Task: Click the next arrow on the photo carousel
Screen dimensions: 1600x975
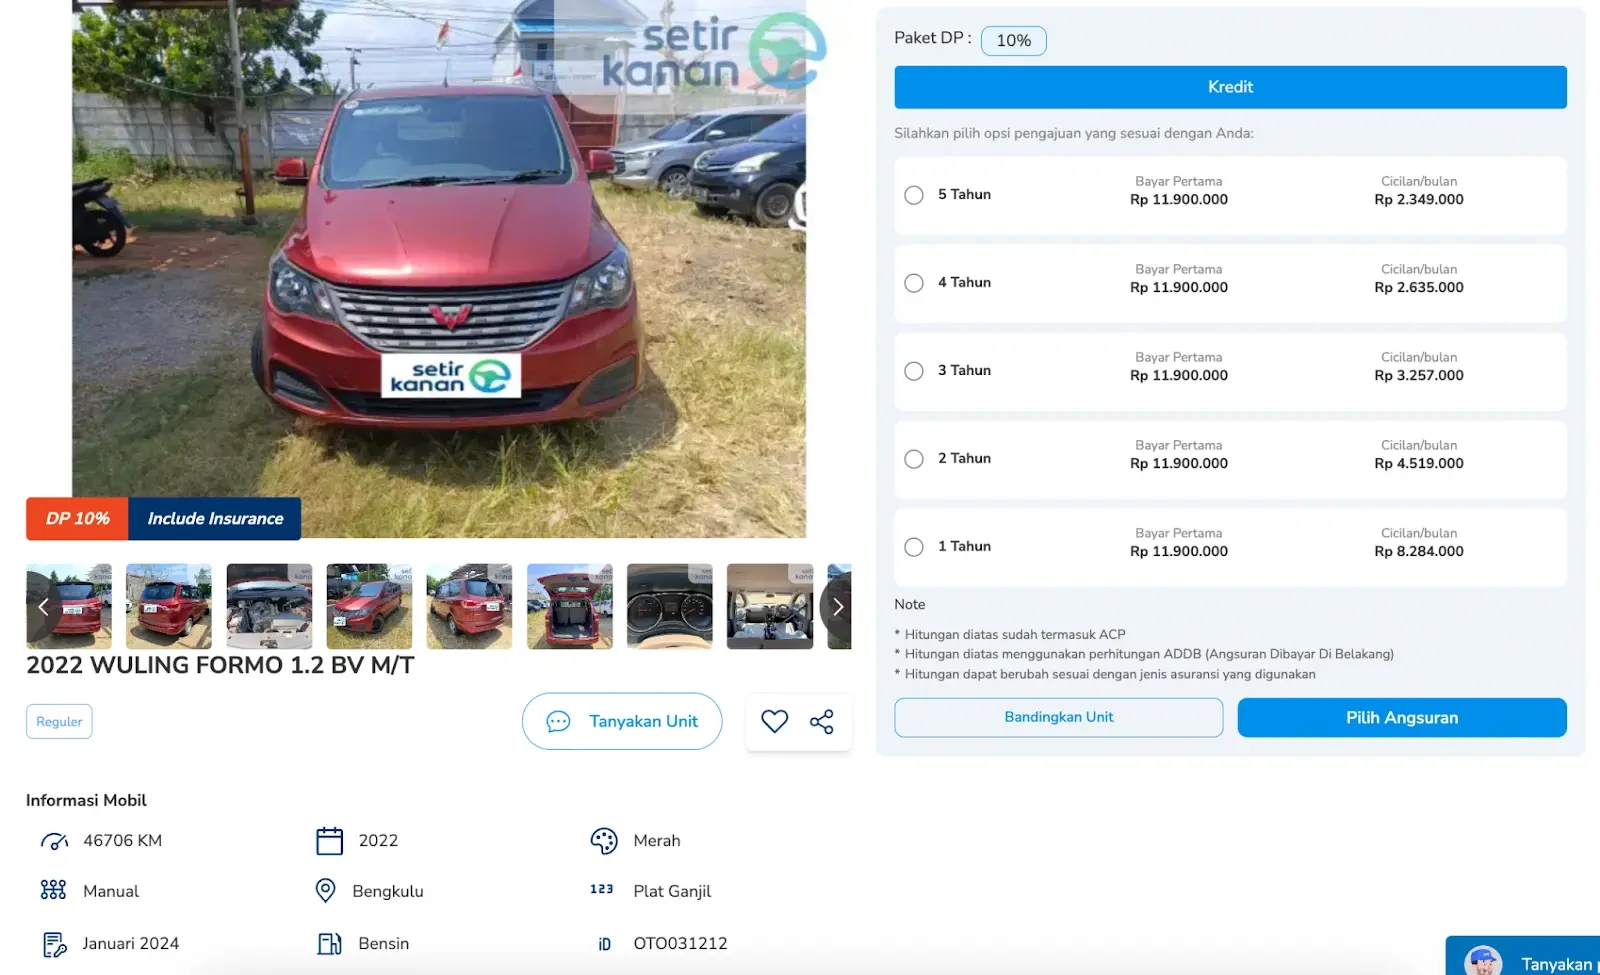Action: [838, 606]
